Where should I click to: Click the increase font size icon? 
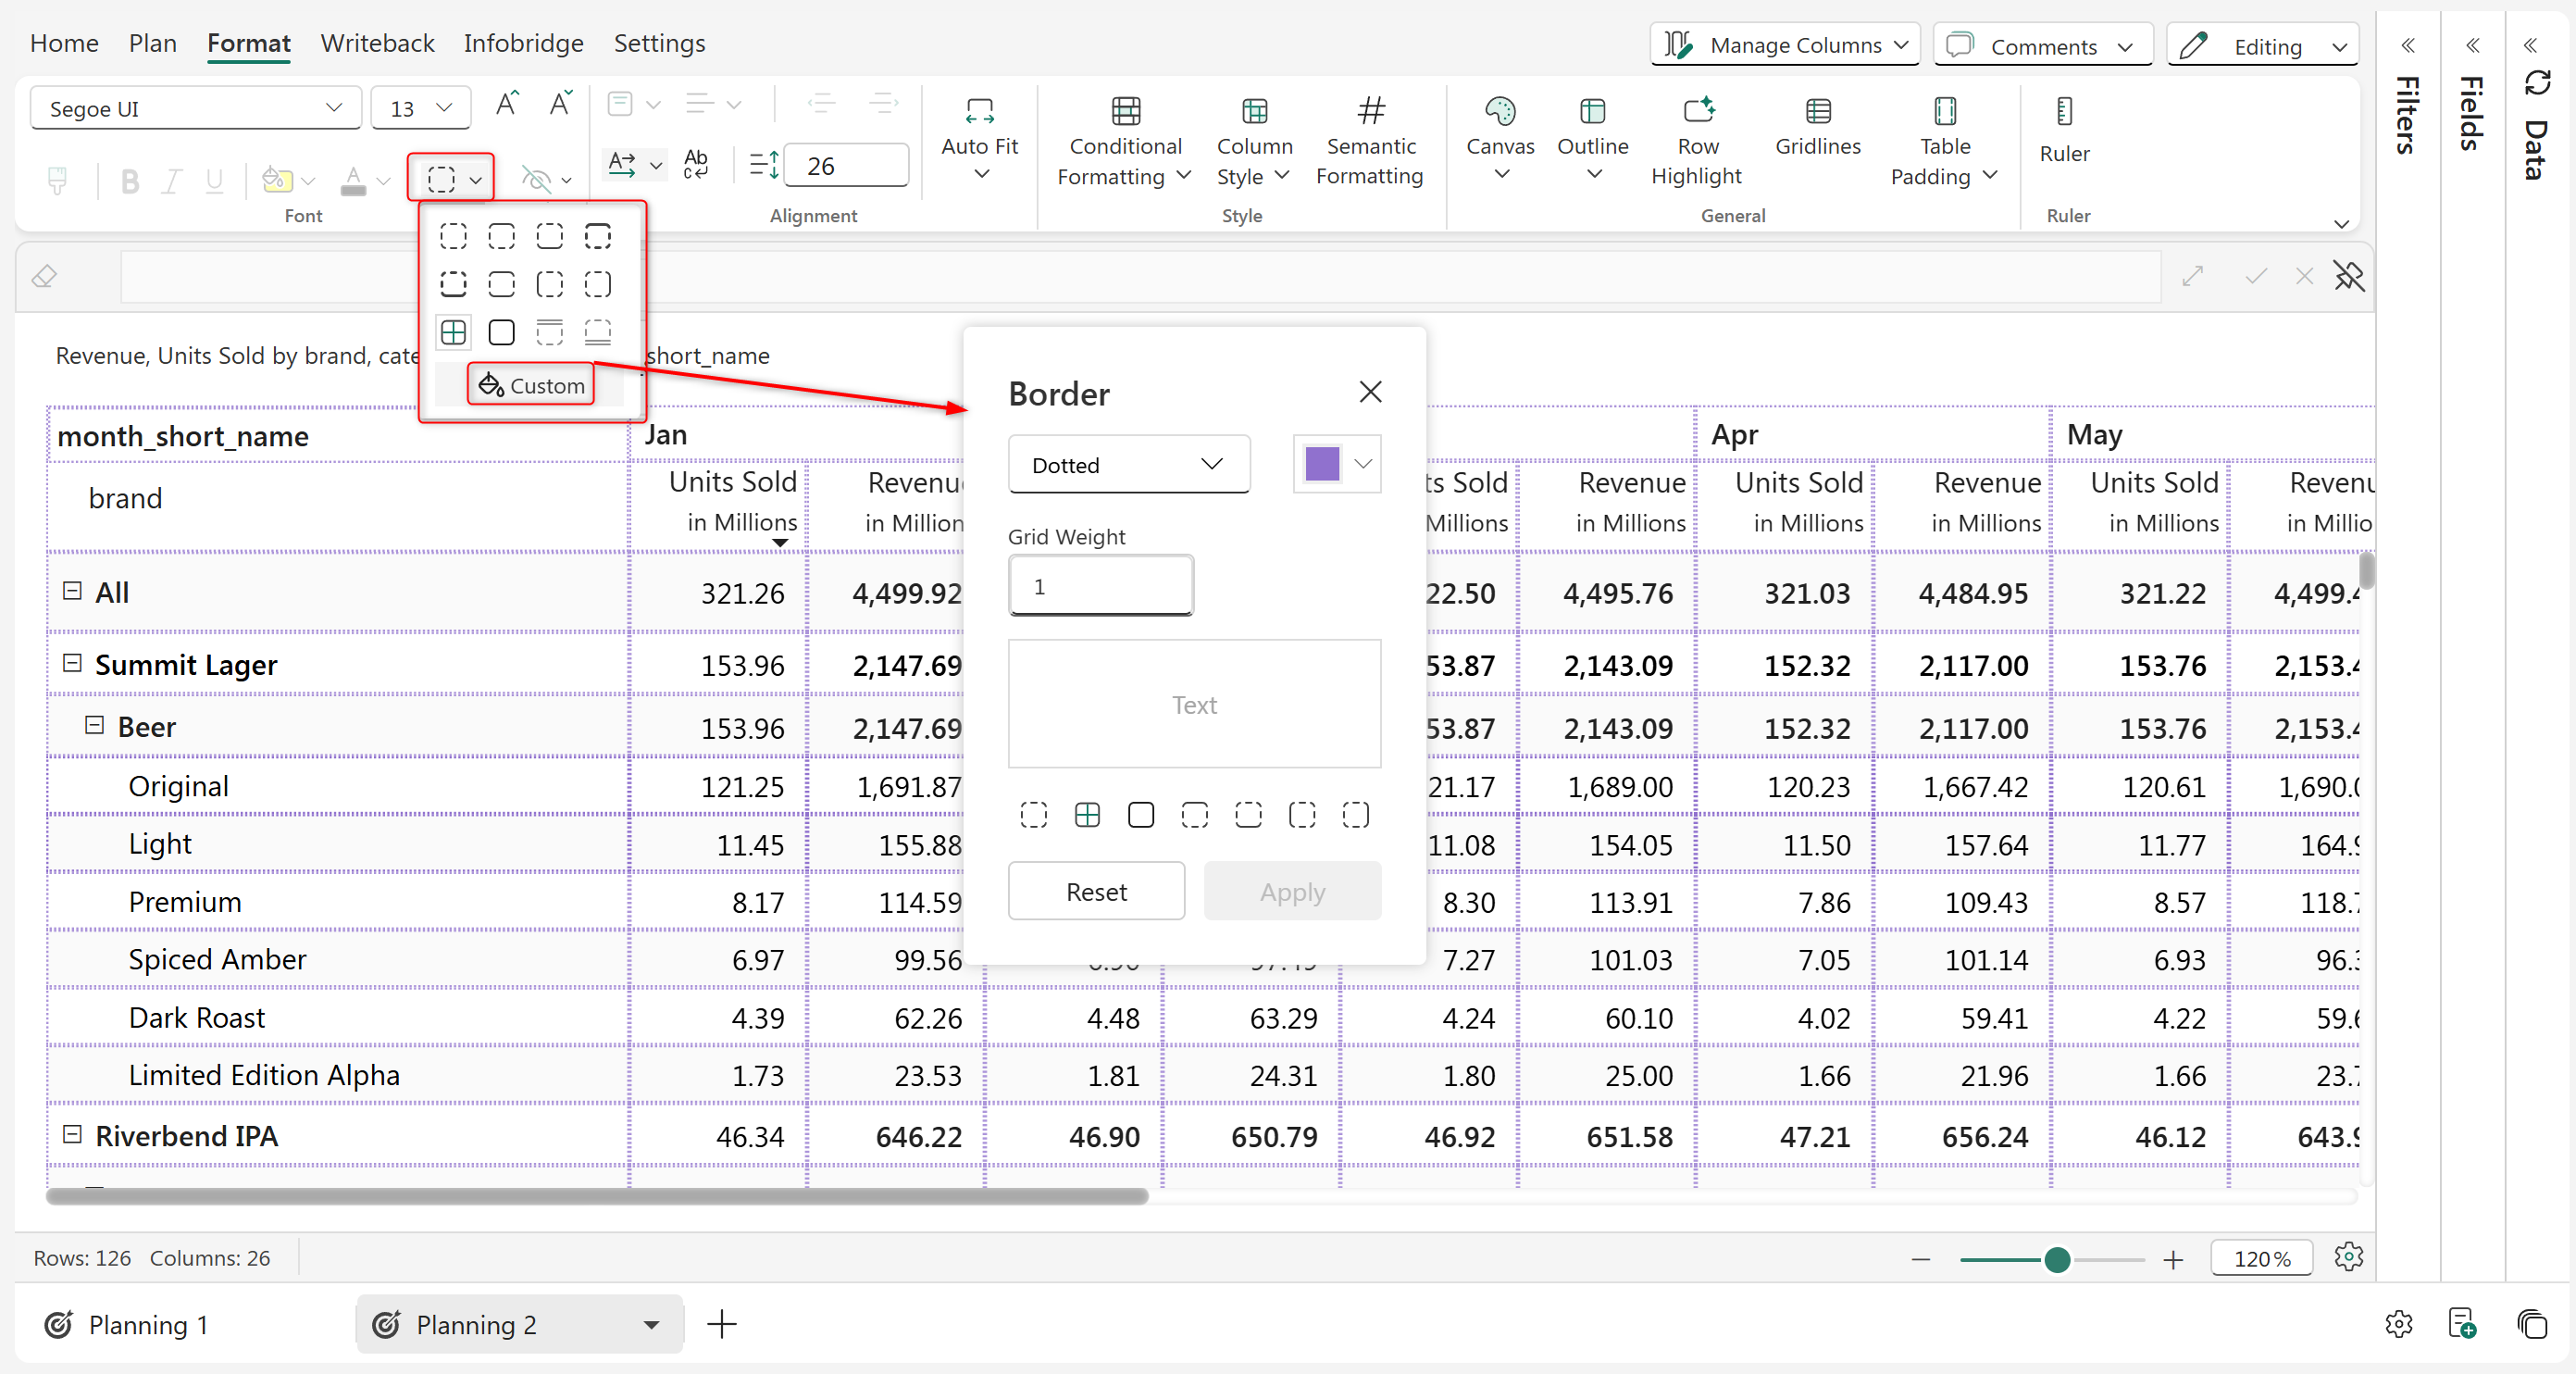[507, 104]
